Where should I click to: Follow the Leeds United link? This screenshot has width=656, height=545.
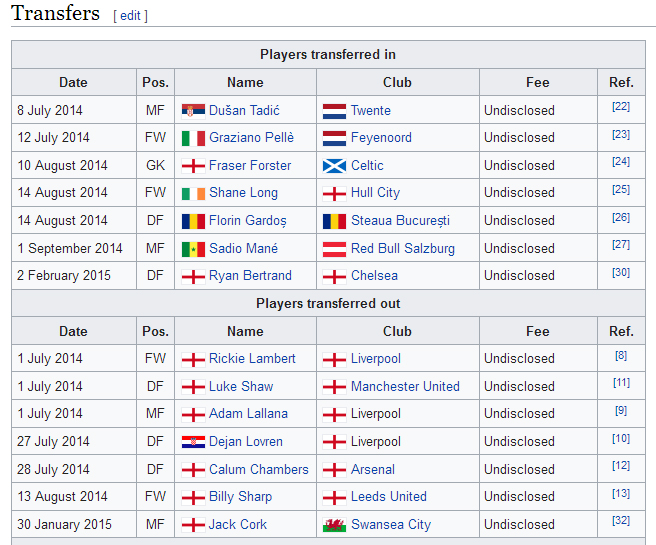click(388, 497)
